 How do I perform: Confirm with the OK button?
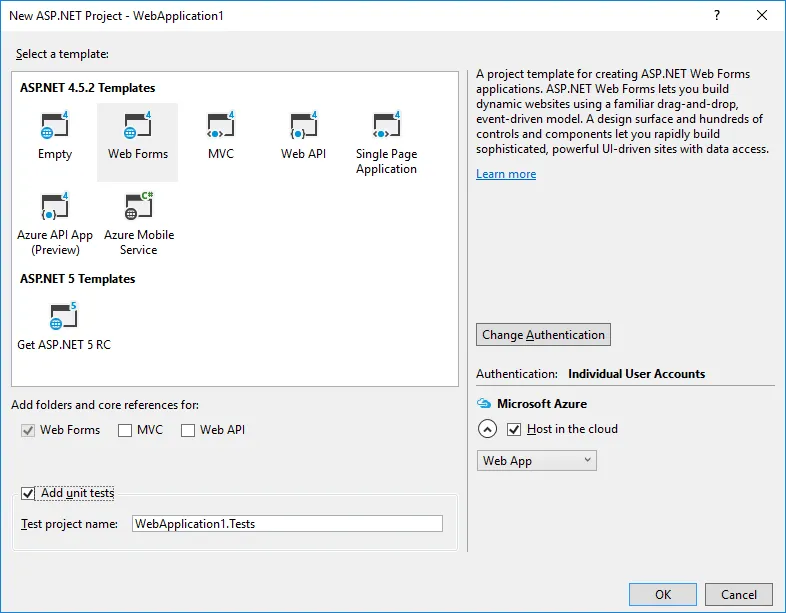click(x=663, y=594)
